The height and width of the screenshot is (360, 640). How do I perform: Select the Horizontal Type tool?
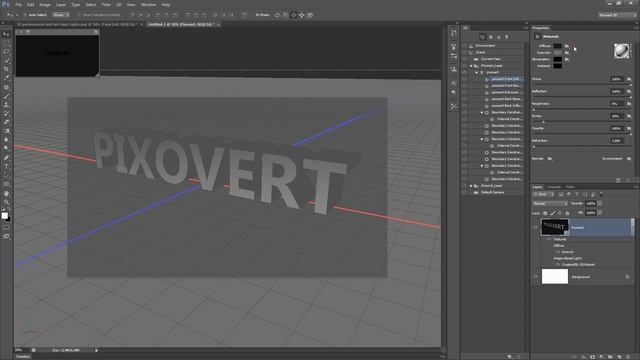click(6, 167)
